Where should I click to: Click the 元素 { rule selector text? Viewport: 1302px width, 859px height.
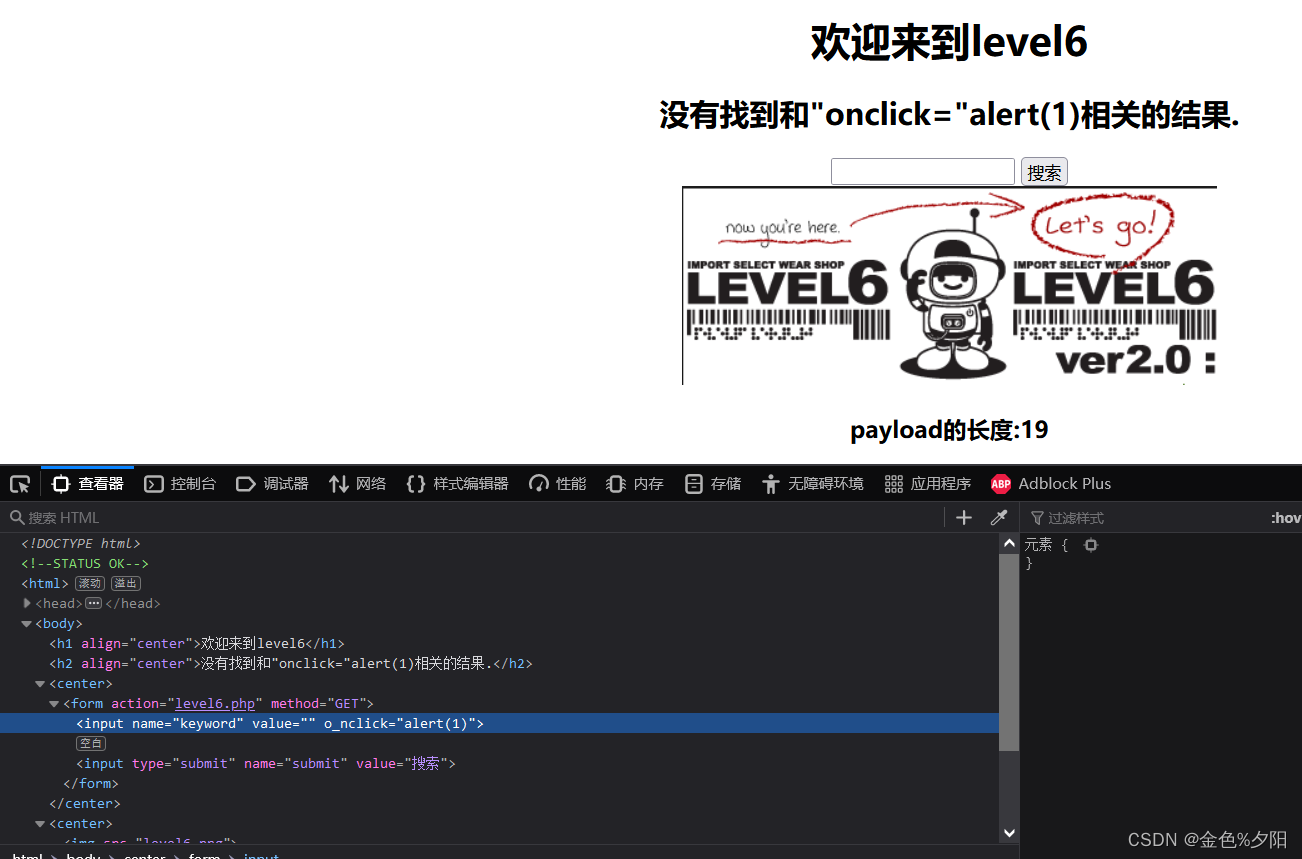click(1046, 545)
